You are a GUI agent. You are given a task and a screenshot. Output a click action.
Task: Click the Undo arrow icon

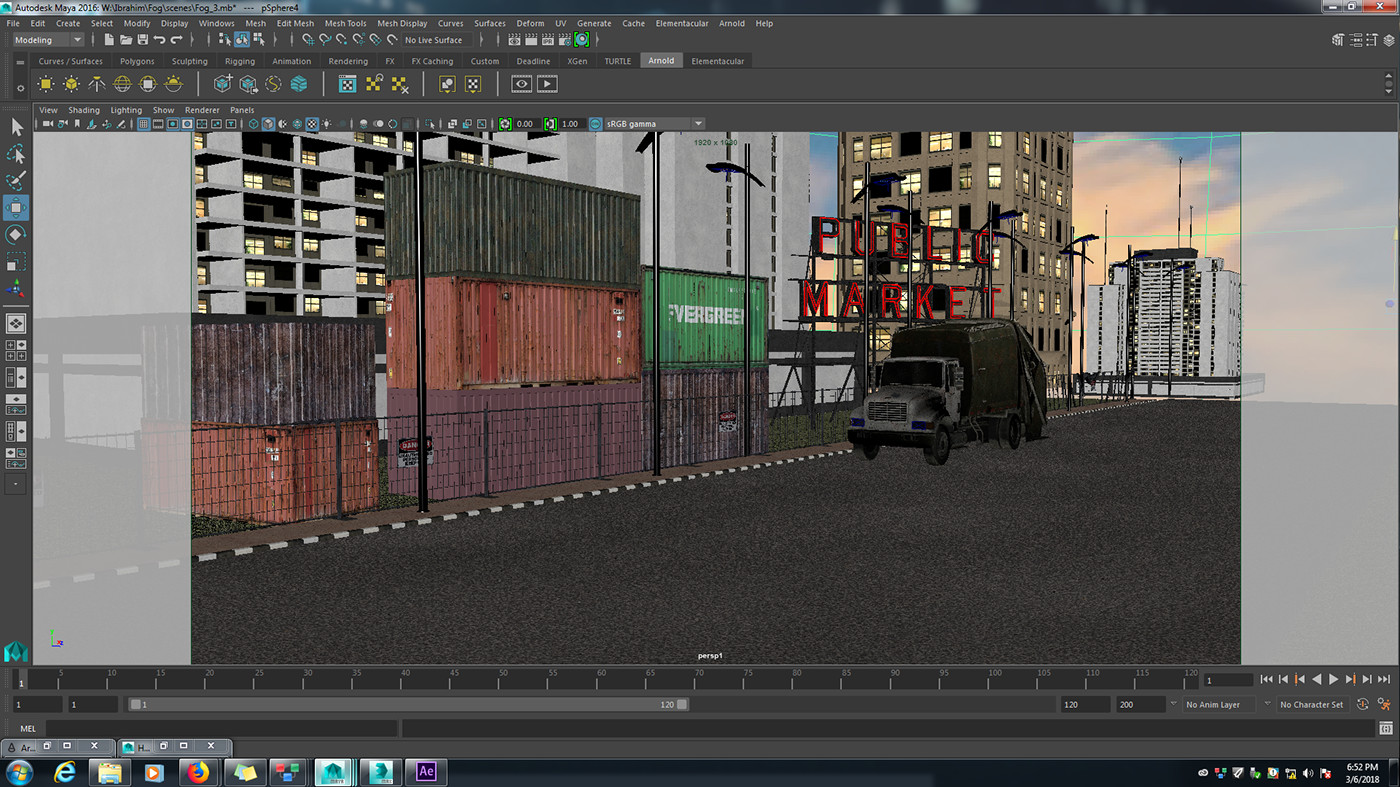point(160,40)
